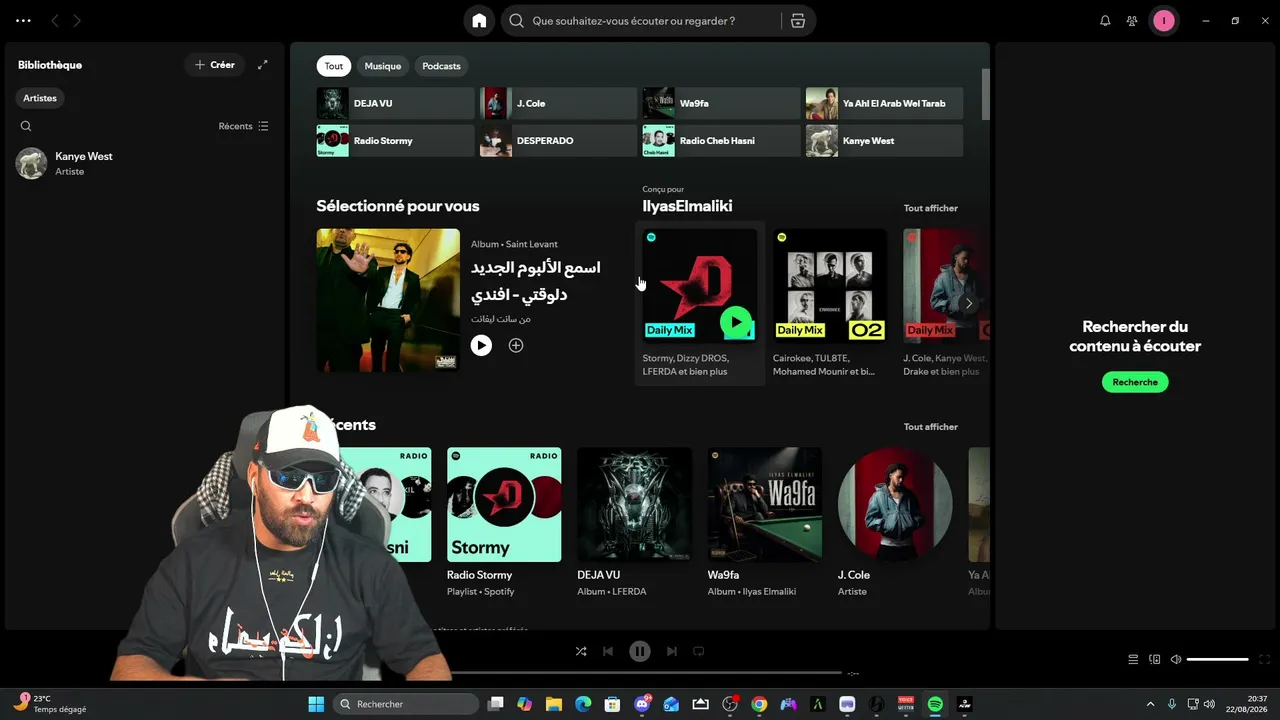This screenshot has width=1280, height=720.
Task: Open the weather widget showing 23°C
Action: pyautogui.click(x=50, y=704)
